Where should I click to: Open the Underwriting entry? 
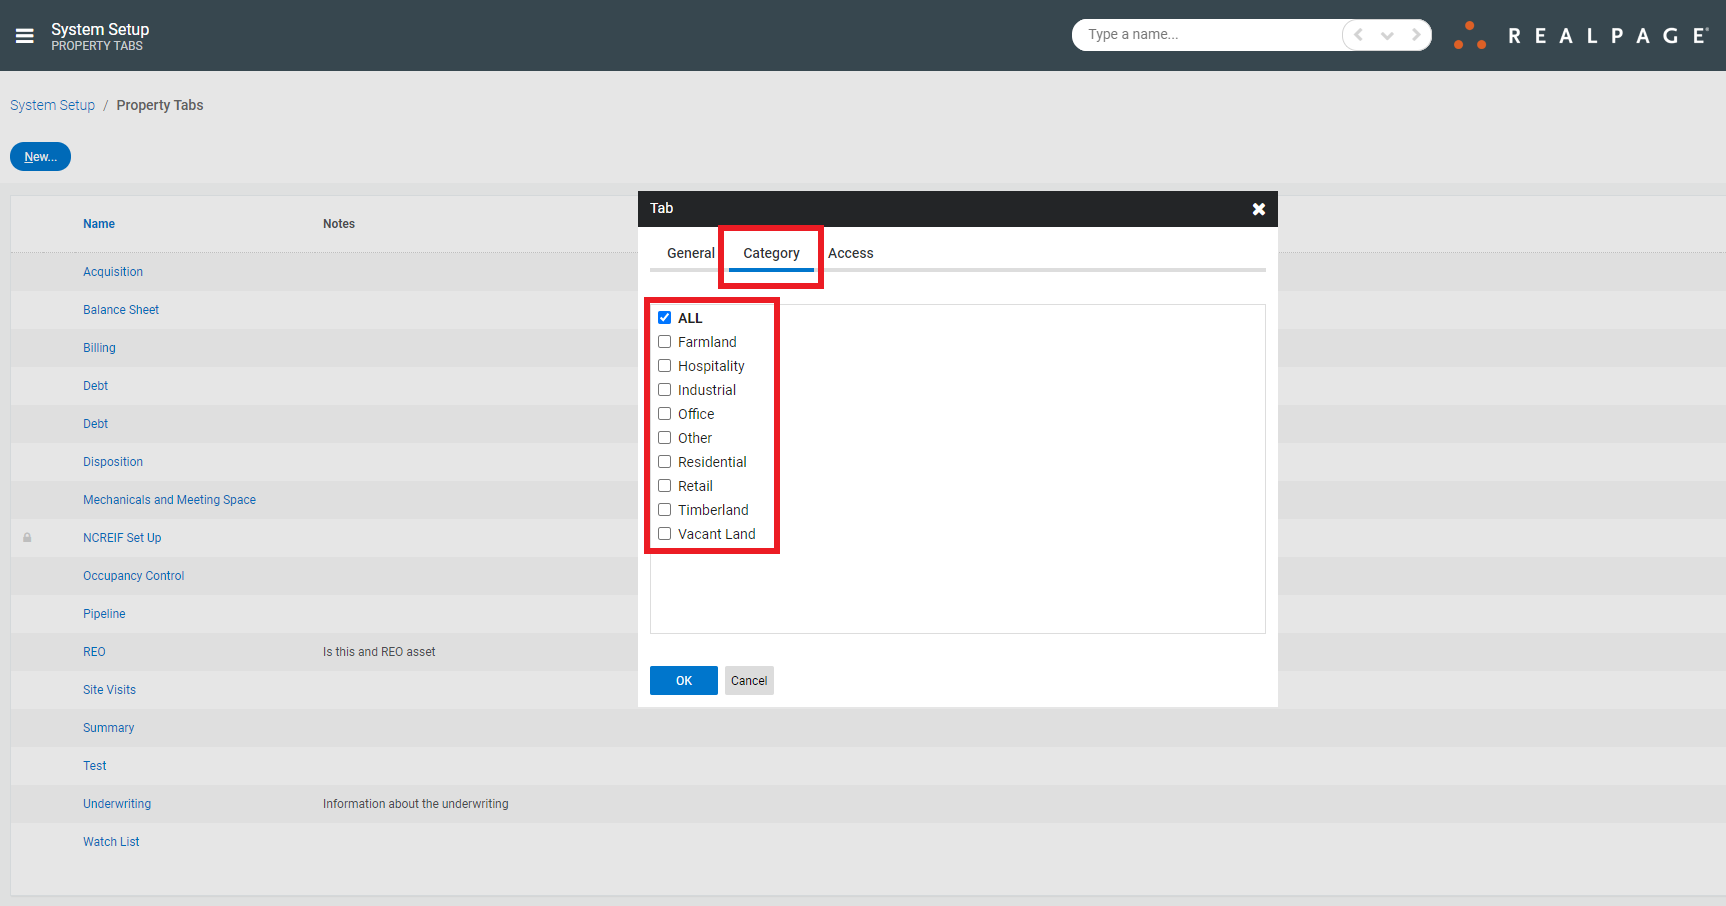point(117,804)
